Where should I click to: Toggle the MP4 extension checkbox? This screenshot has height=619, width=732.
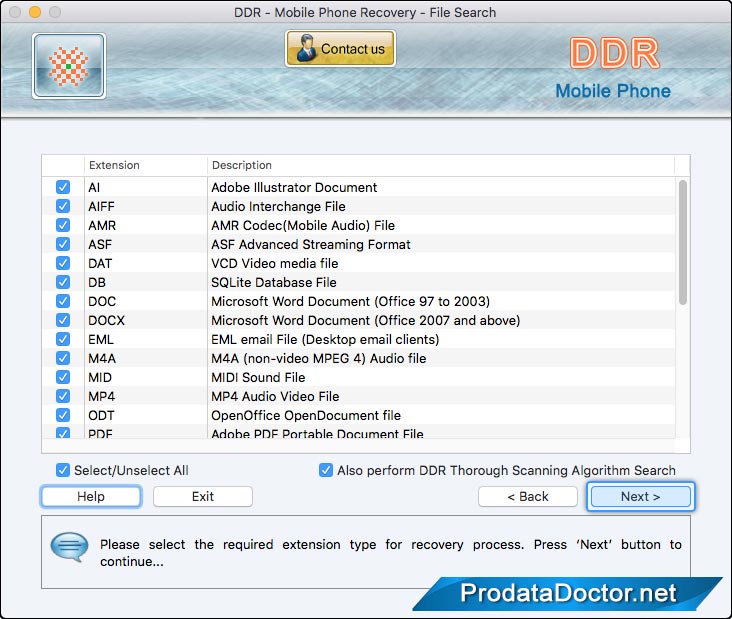(x=63, y=396)
